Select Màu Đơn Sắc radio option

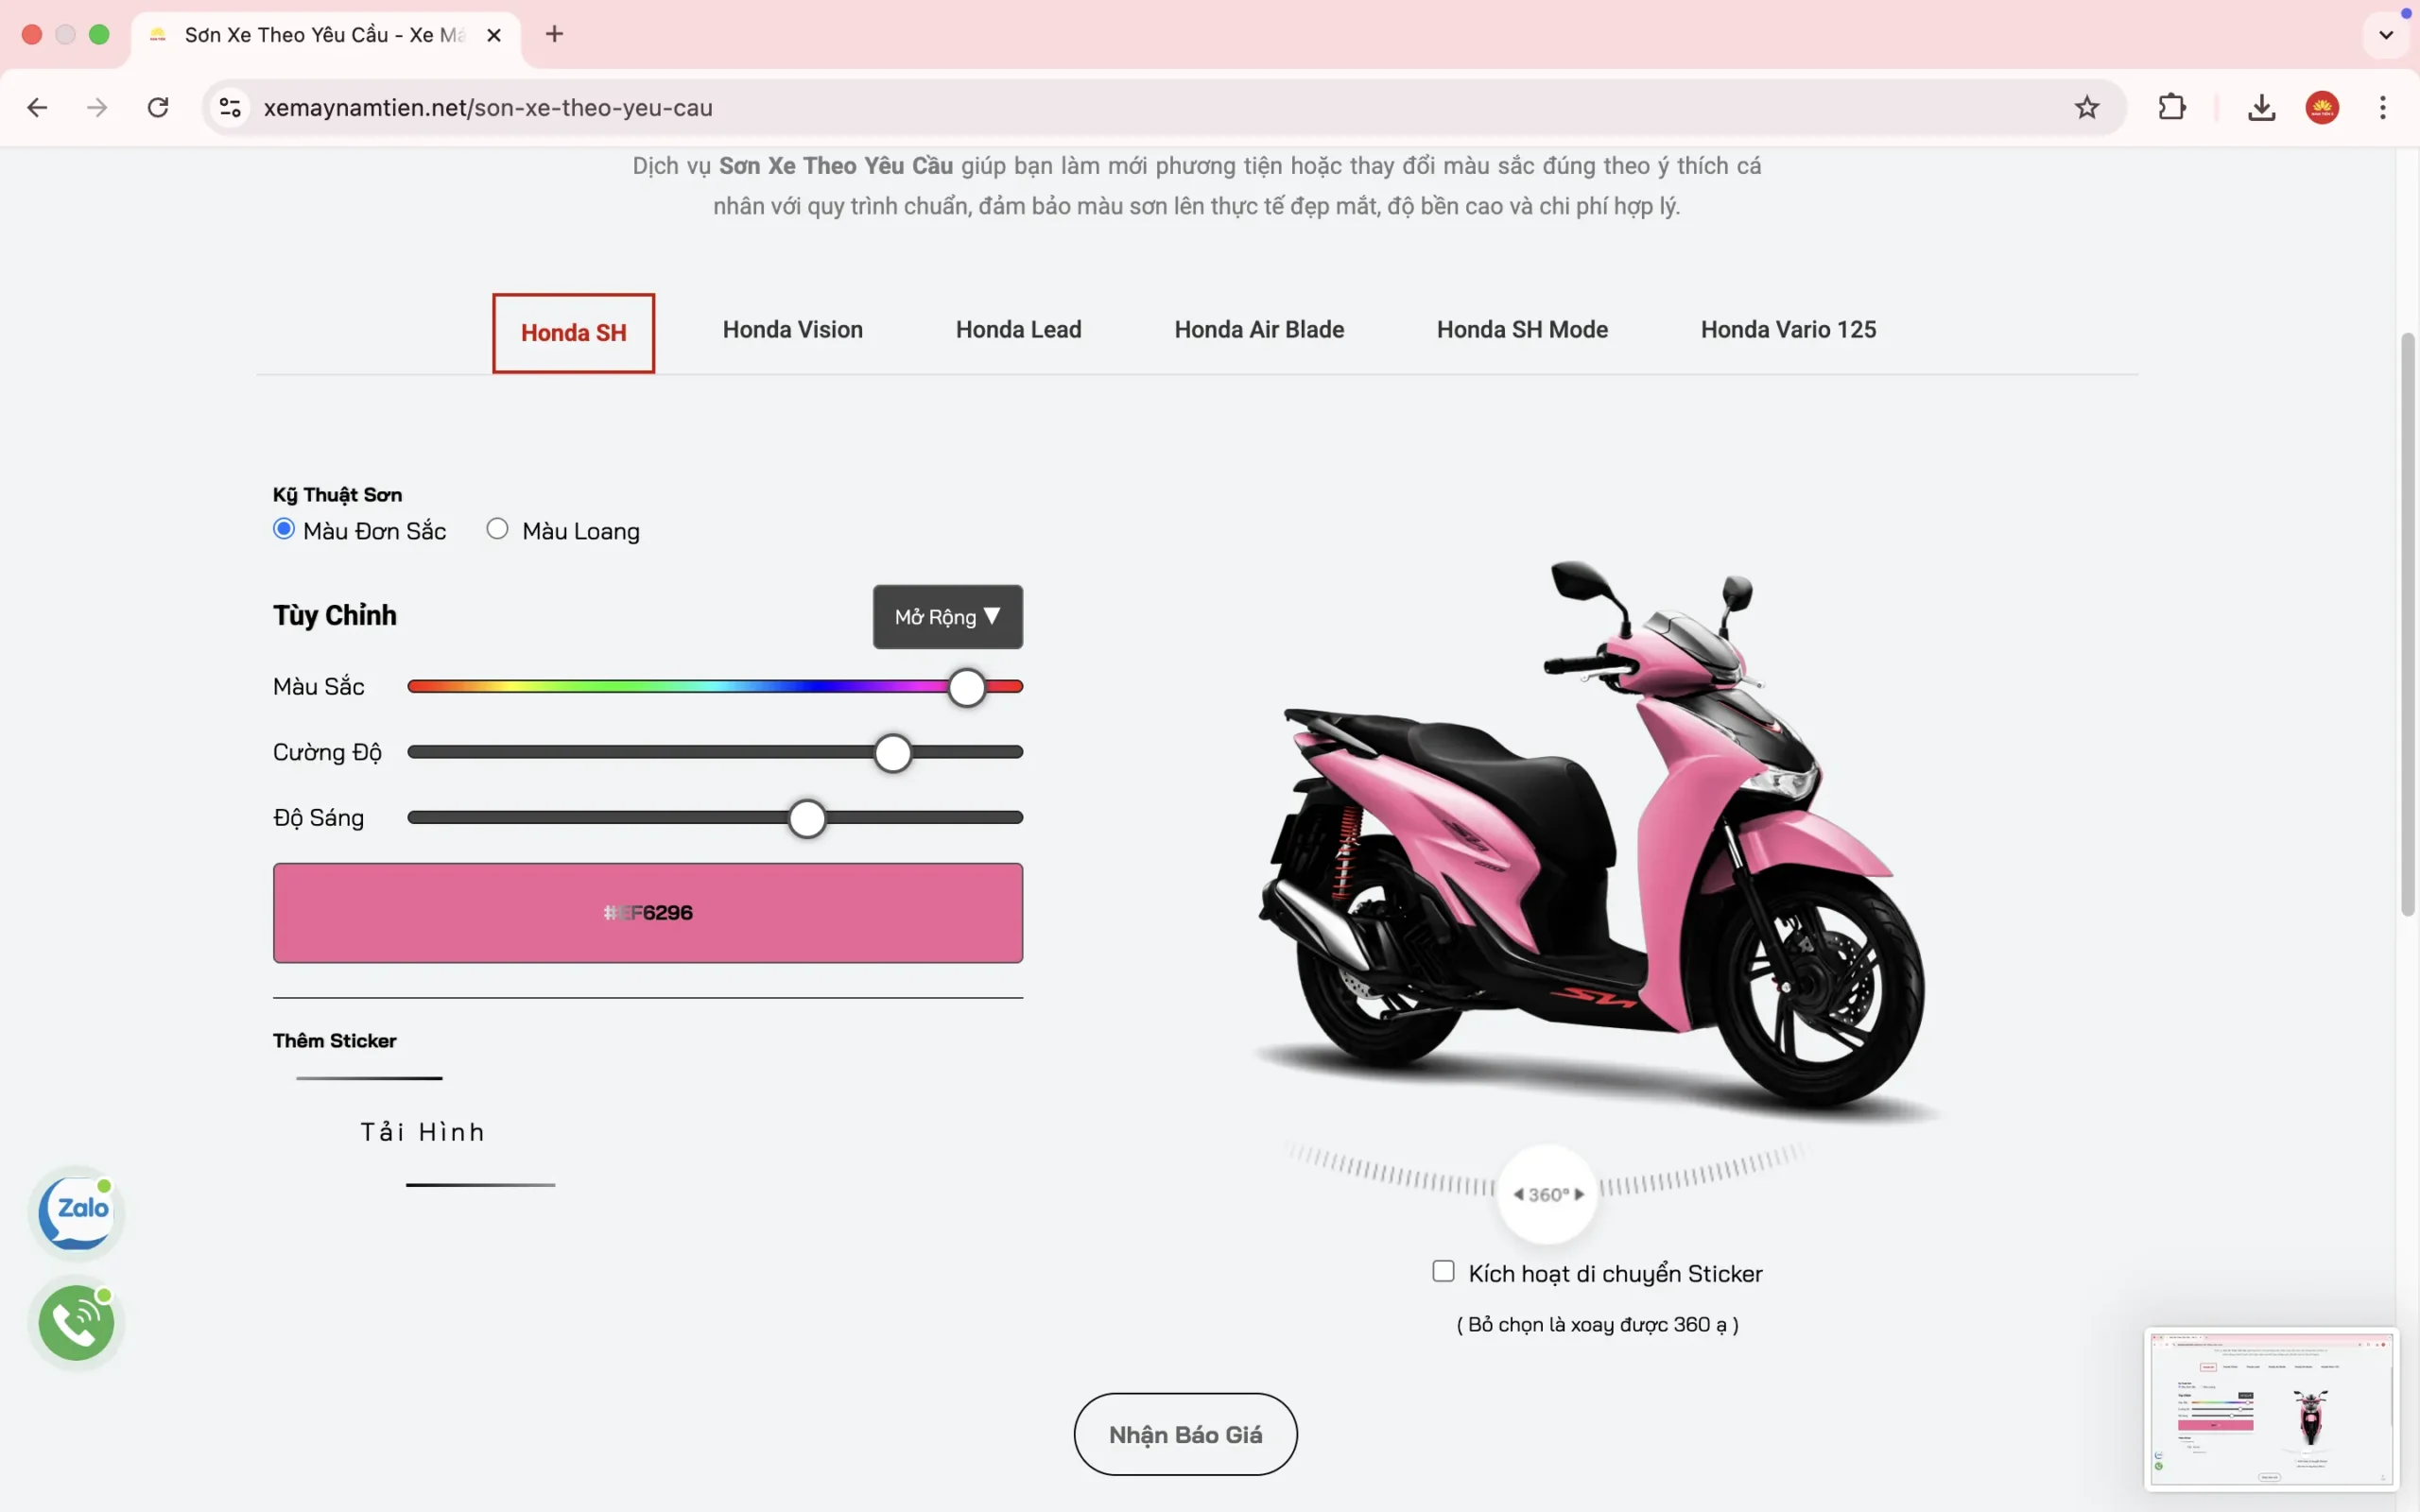[284, 529]
